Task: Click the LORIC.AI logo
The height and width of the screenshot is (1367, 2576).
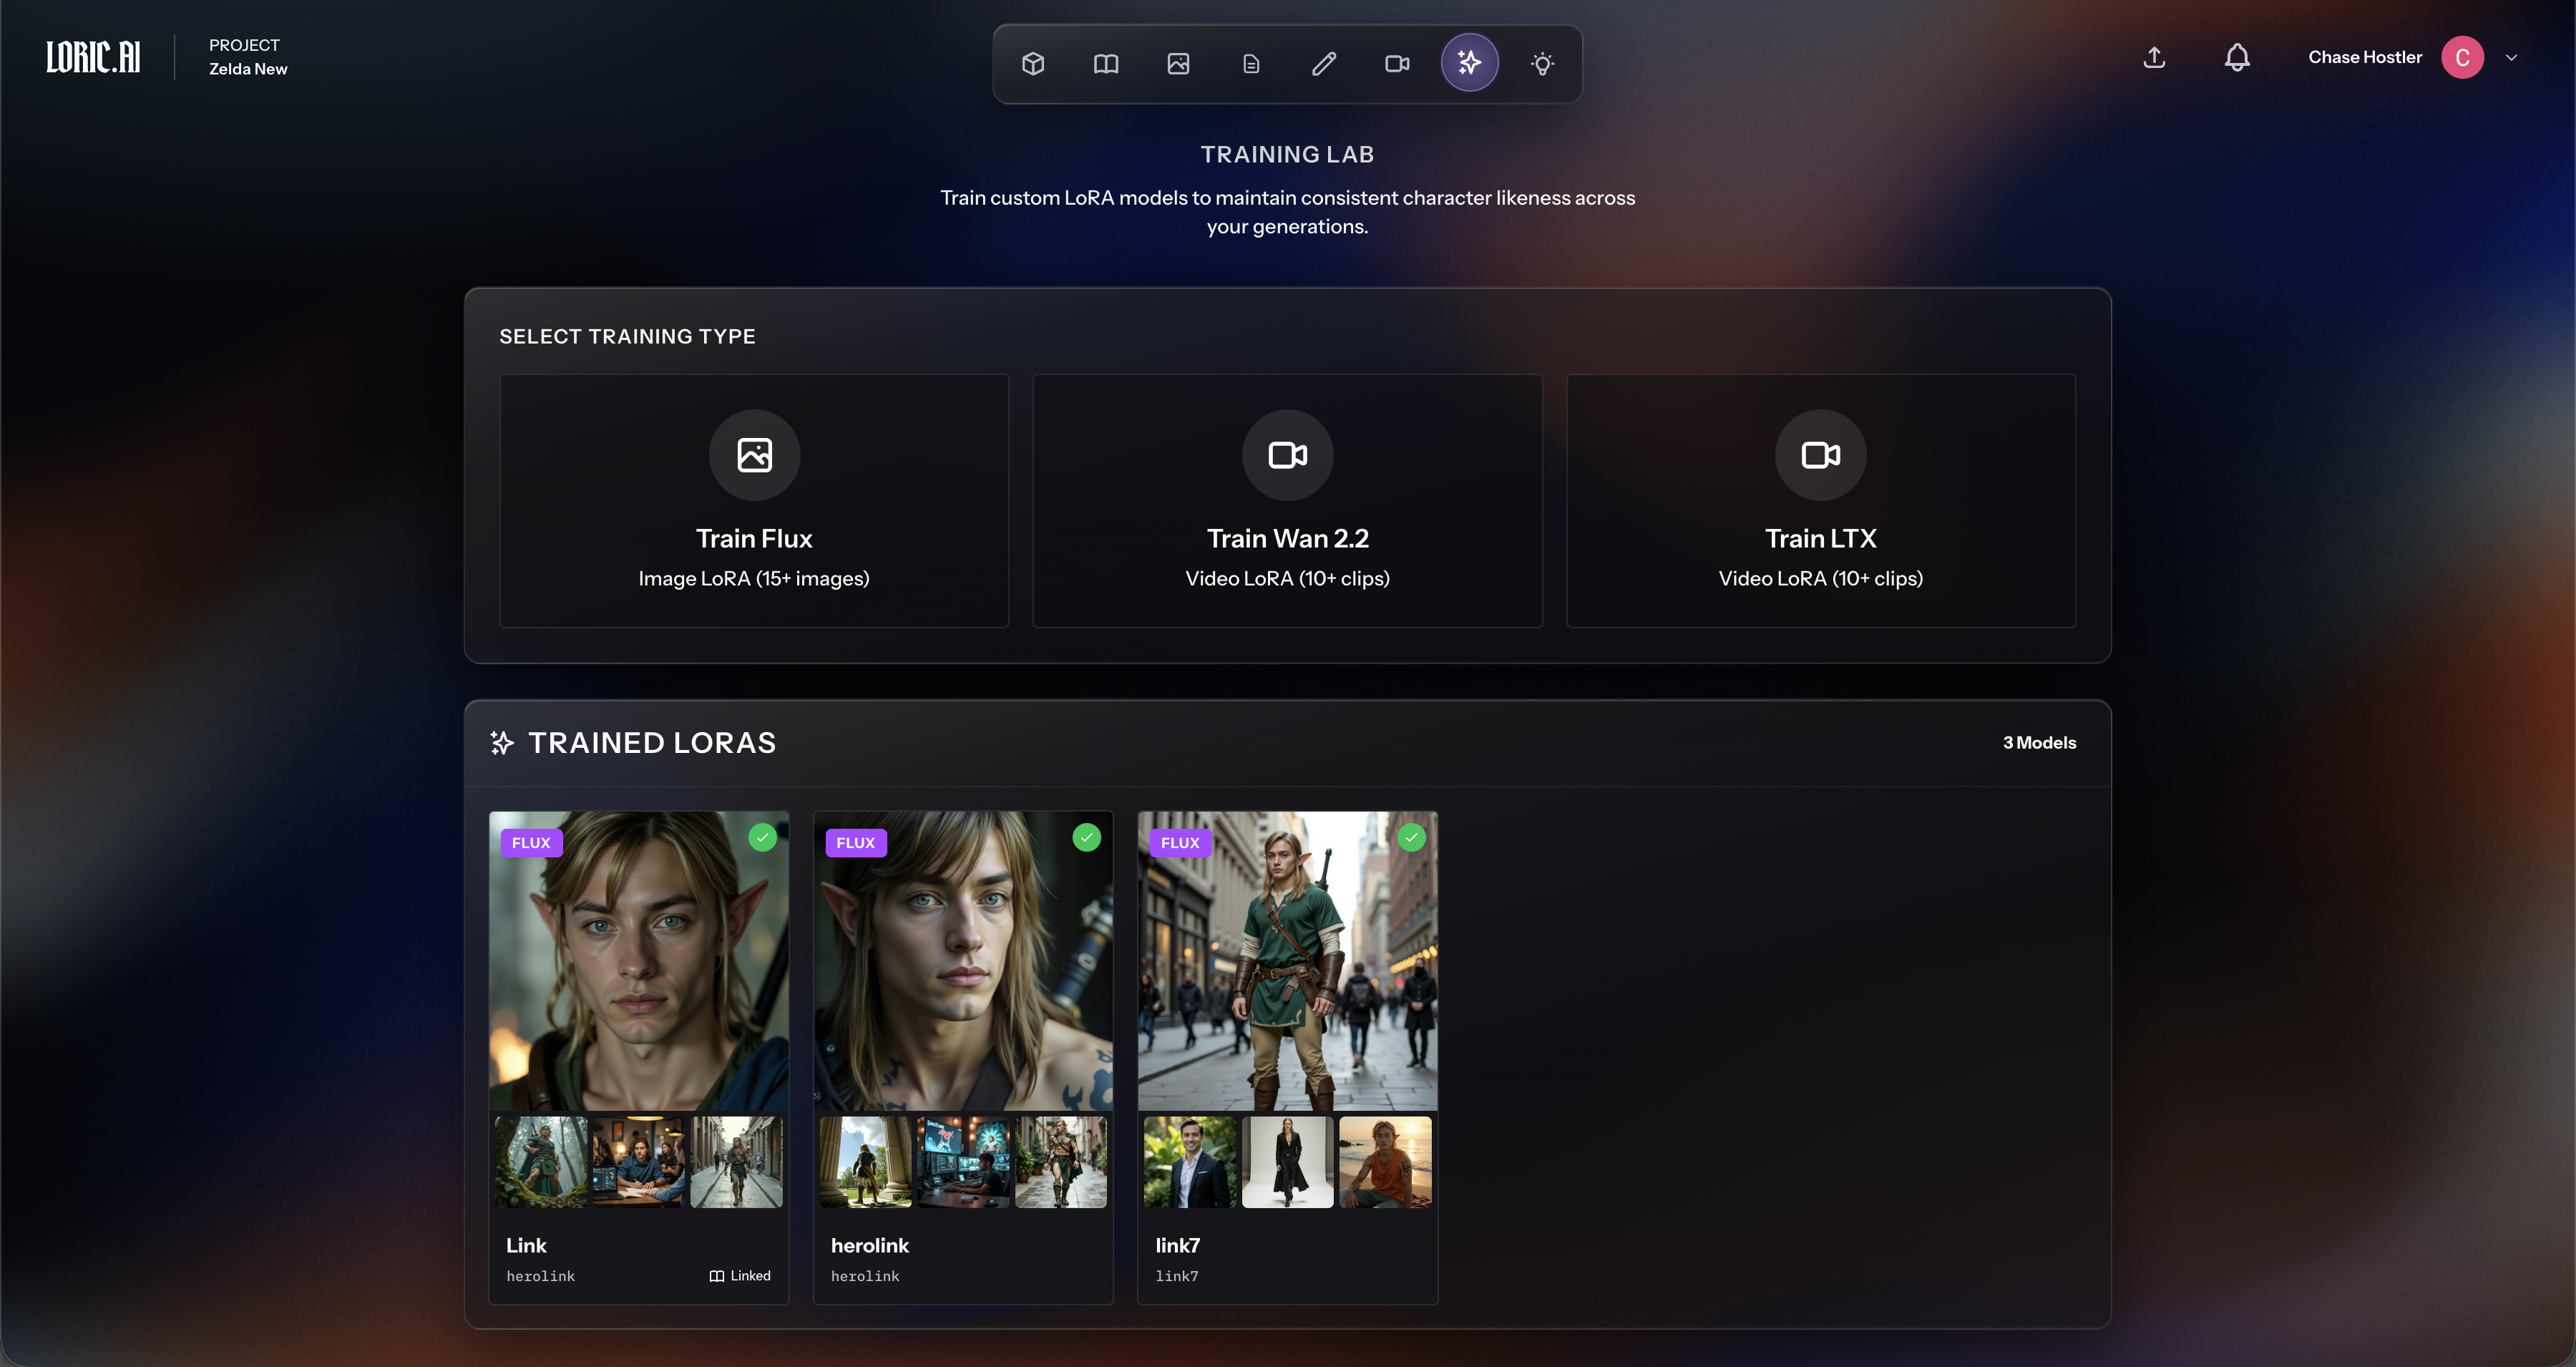Action: click(93, 57)
